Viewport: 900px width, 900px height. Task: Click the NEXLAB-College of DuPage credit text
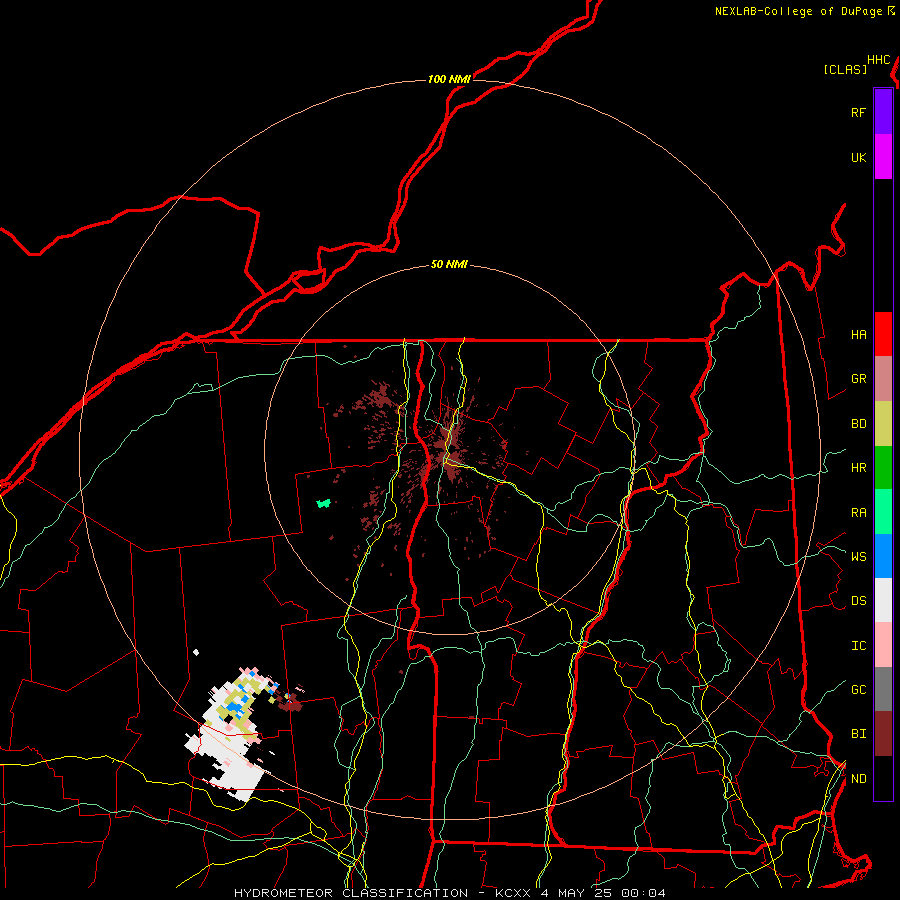coord(799,11)
